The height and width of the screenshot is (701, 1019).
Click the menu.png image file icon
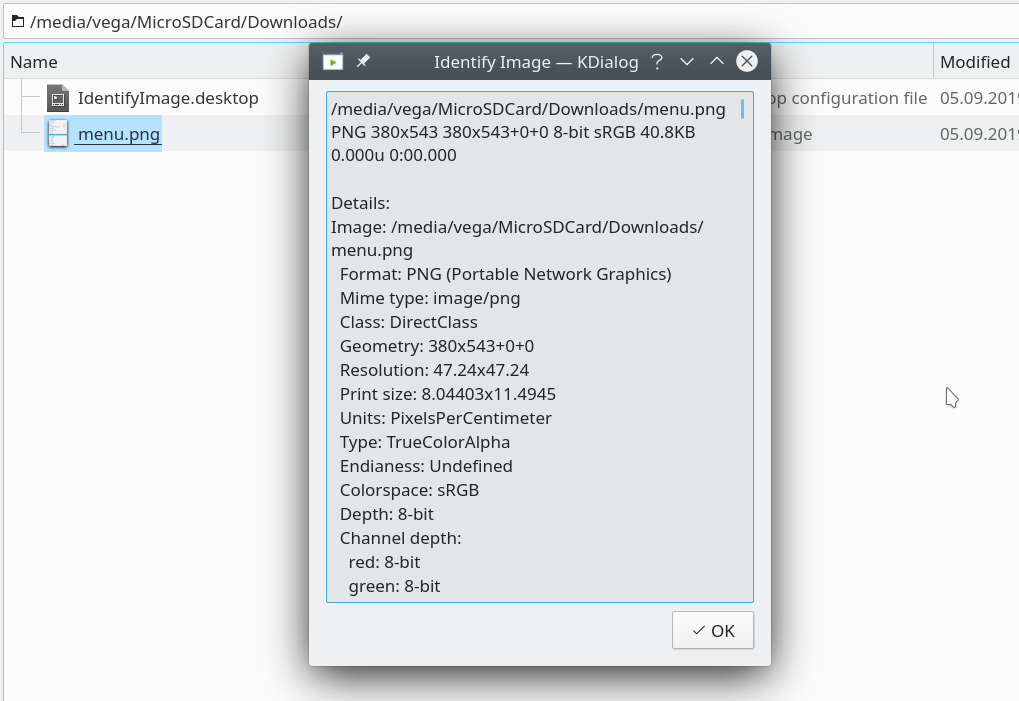tap(58, 134)
